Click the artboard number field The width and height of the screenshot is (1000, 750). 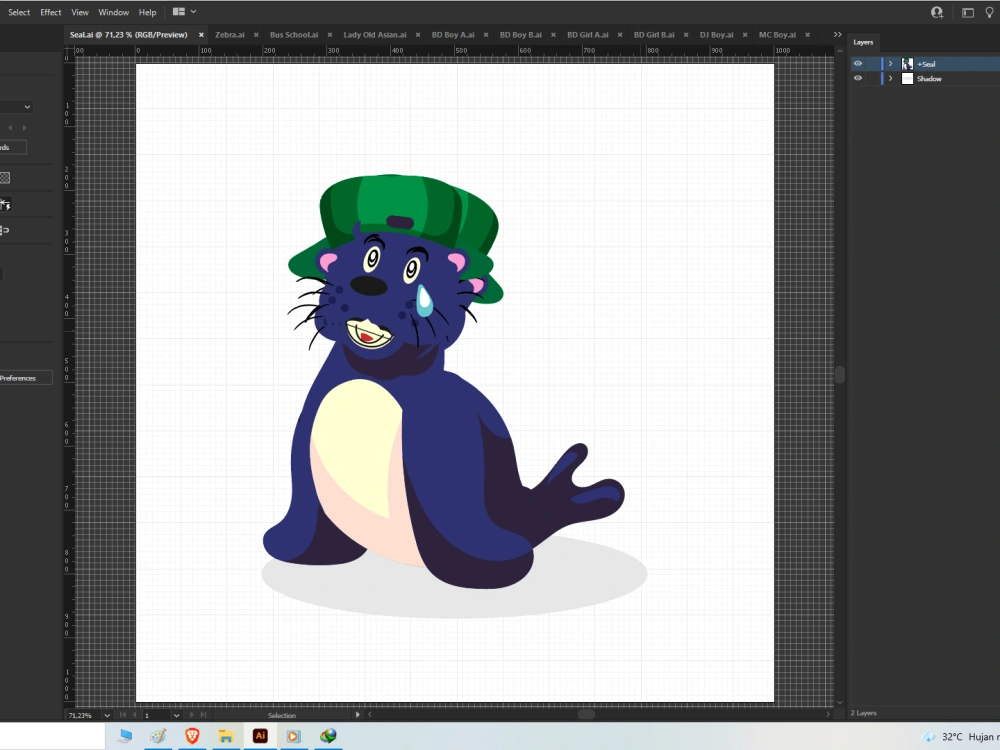pyautogui.click(x=157, y=716)
